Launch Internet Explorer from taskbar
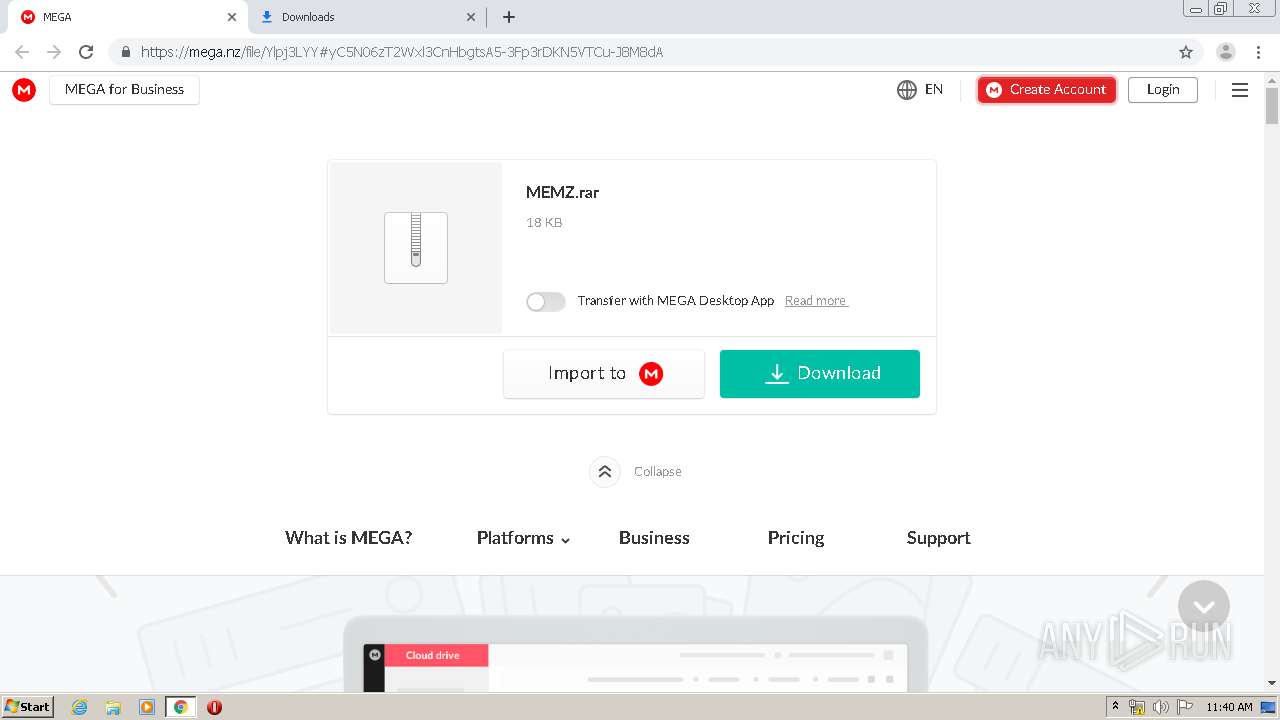 click(80, 707)
